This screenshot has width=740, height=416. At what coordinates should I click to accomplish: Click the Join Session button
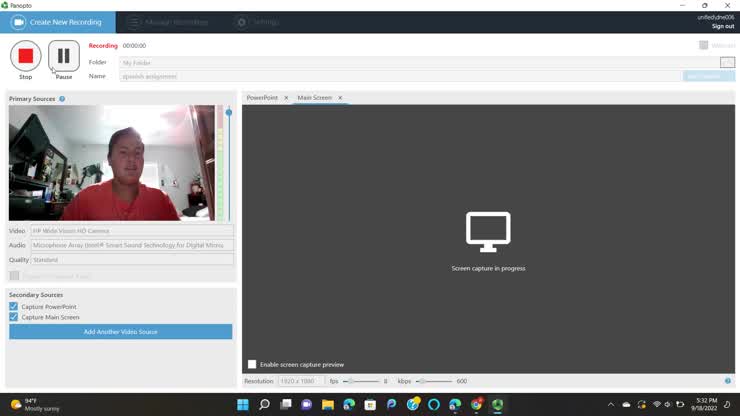click(708, 76)
